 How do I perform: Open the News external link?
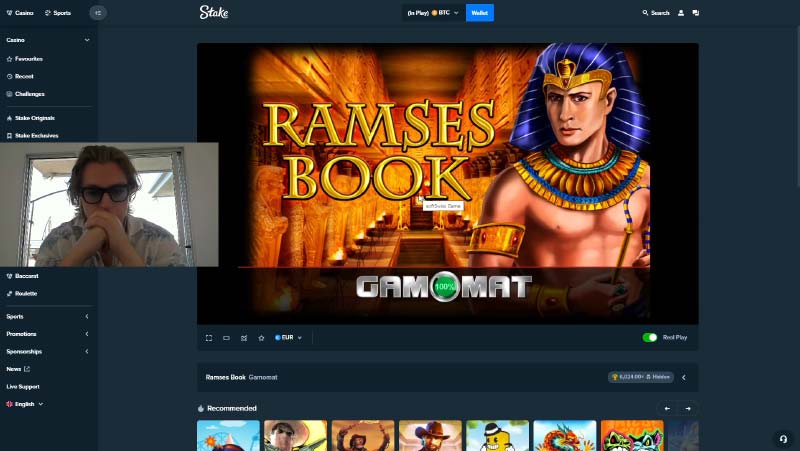click(x=18, y=369)
